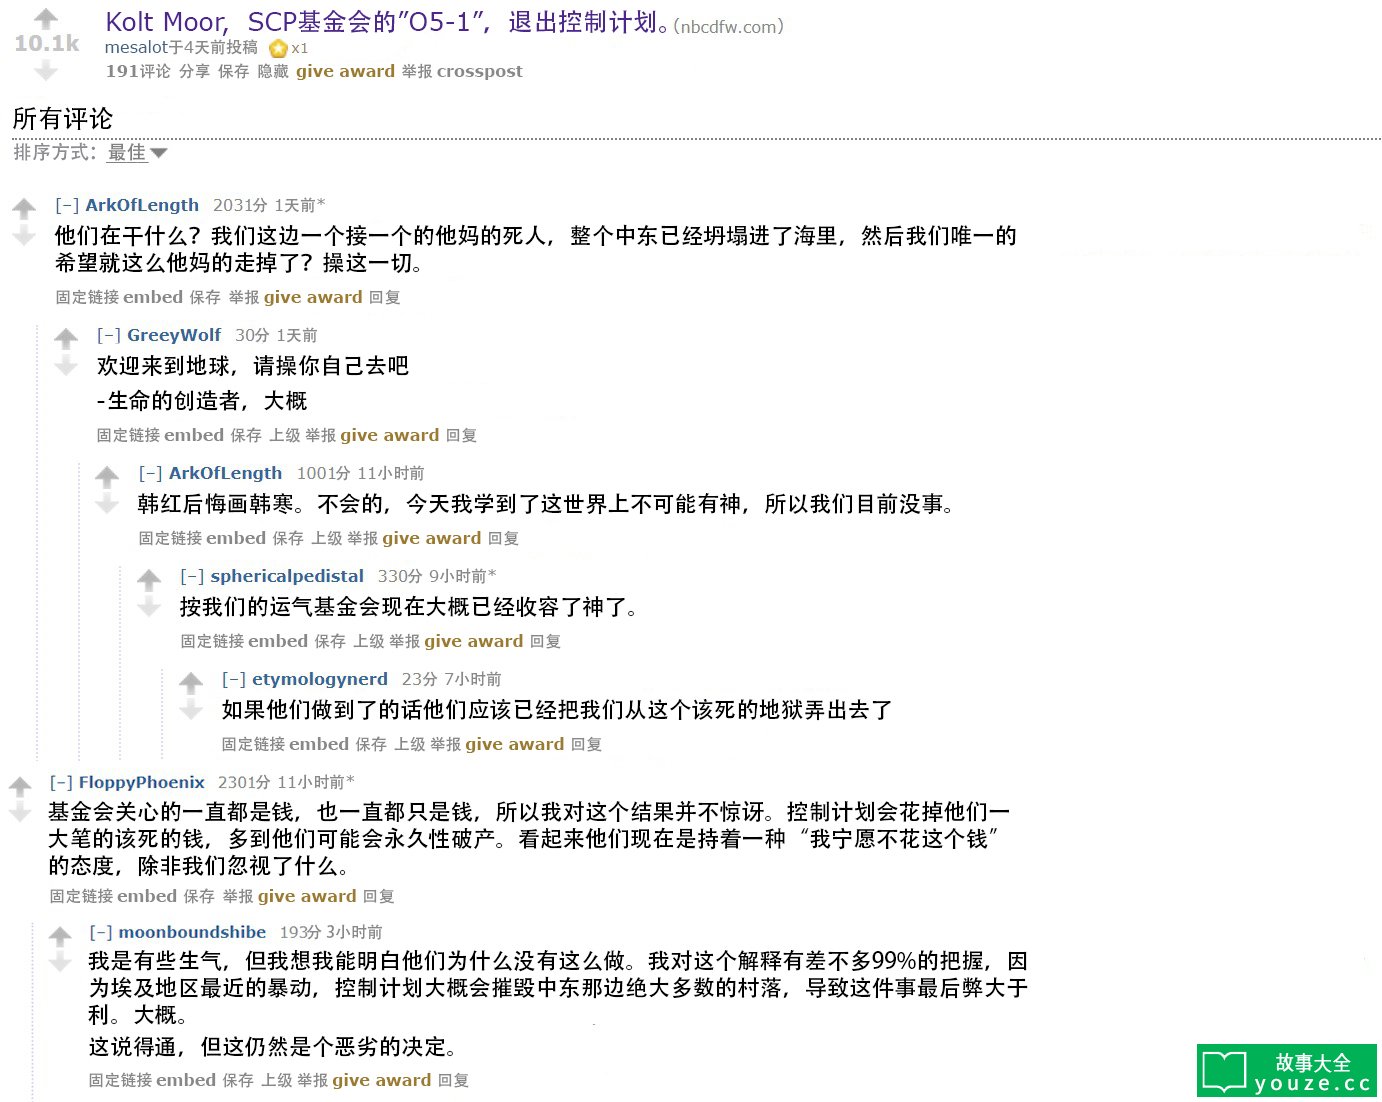Give award to sphericalpedistal's comment
Screen dimensions: 1382x1102
pos(474,641)
